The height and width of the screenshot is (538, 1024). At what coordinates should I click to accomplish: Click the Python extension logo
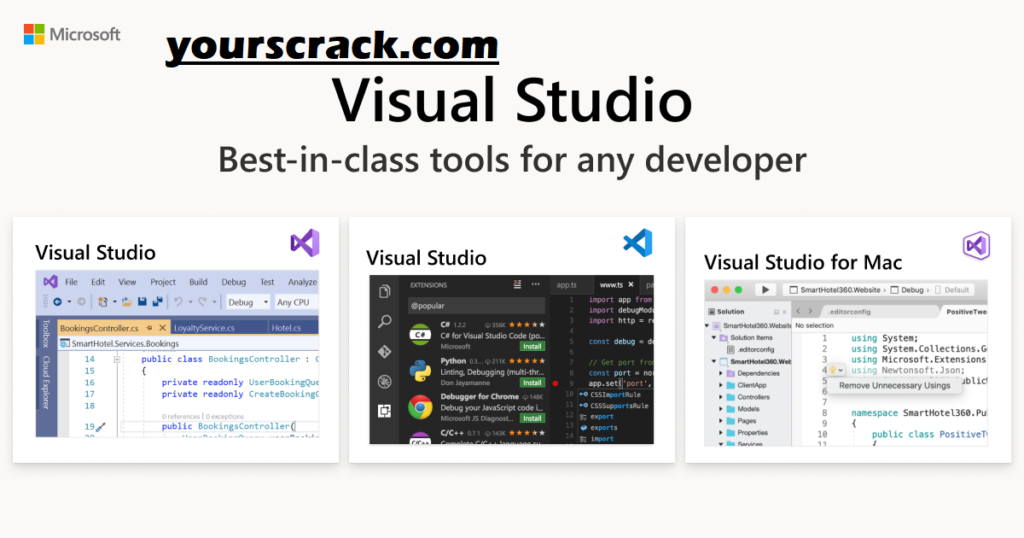pos(420,371)
